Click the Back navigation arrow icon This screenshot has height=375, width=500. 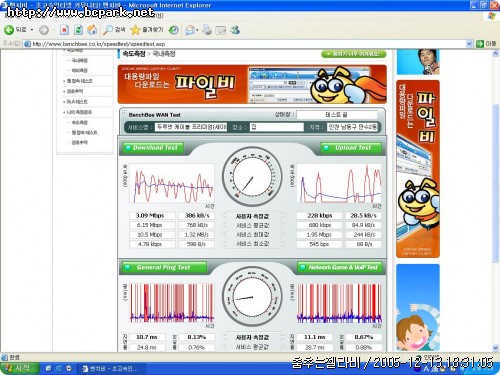(x=9, y=30)
